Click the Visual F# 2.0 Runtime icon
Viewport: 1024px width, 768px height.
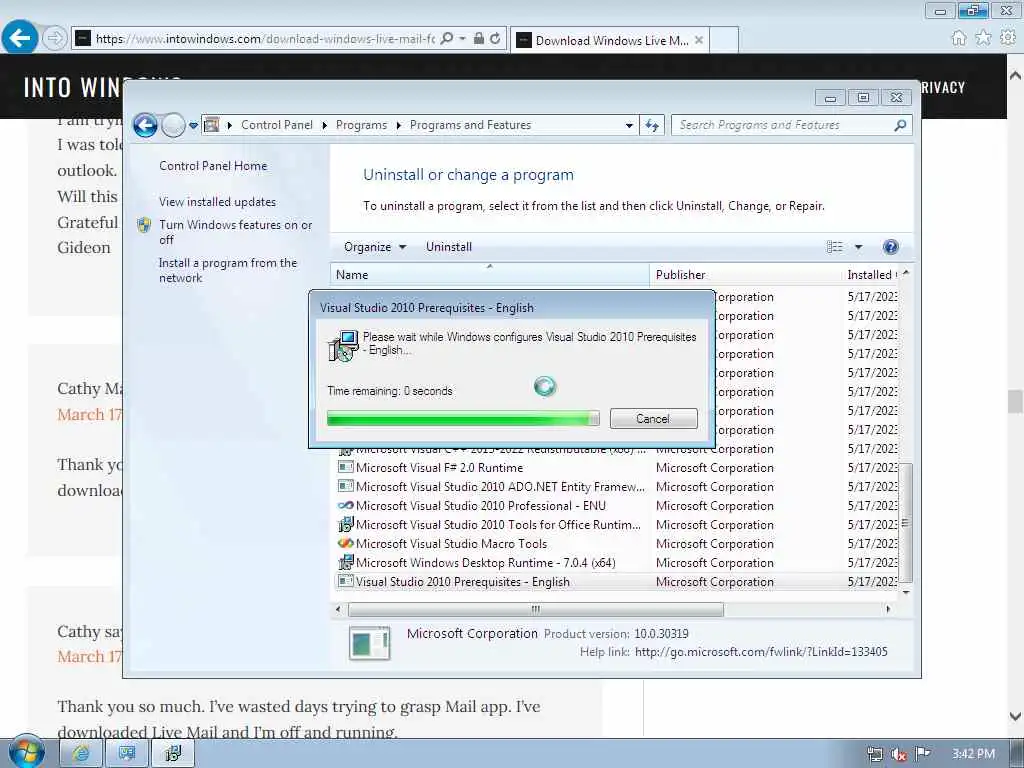click(x=345, y=468)
